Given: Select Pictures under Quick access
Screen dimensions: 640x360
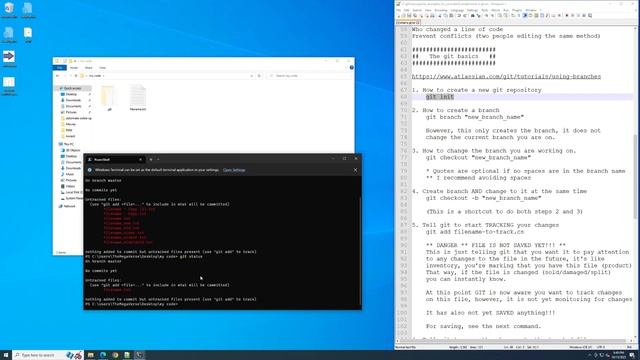Looking at the screenshot, I should point(71,112).
